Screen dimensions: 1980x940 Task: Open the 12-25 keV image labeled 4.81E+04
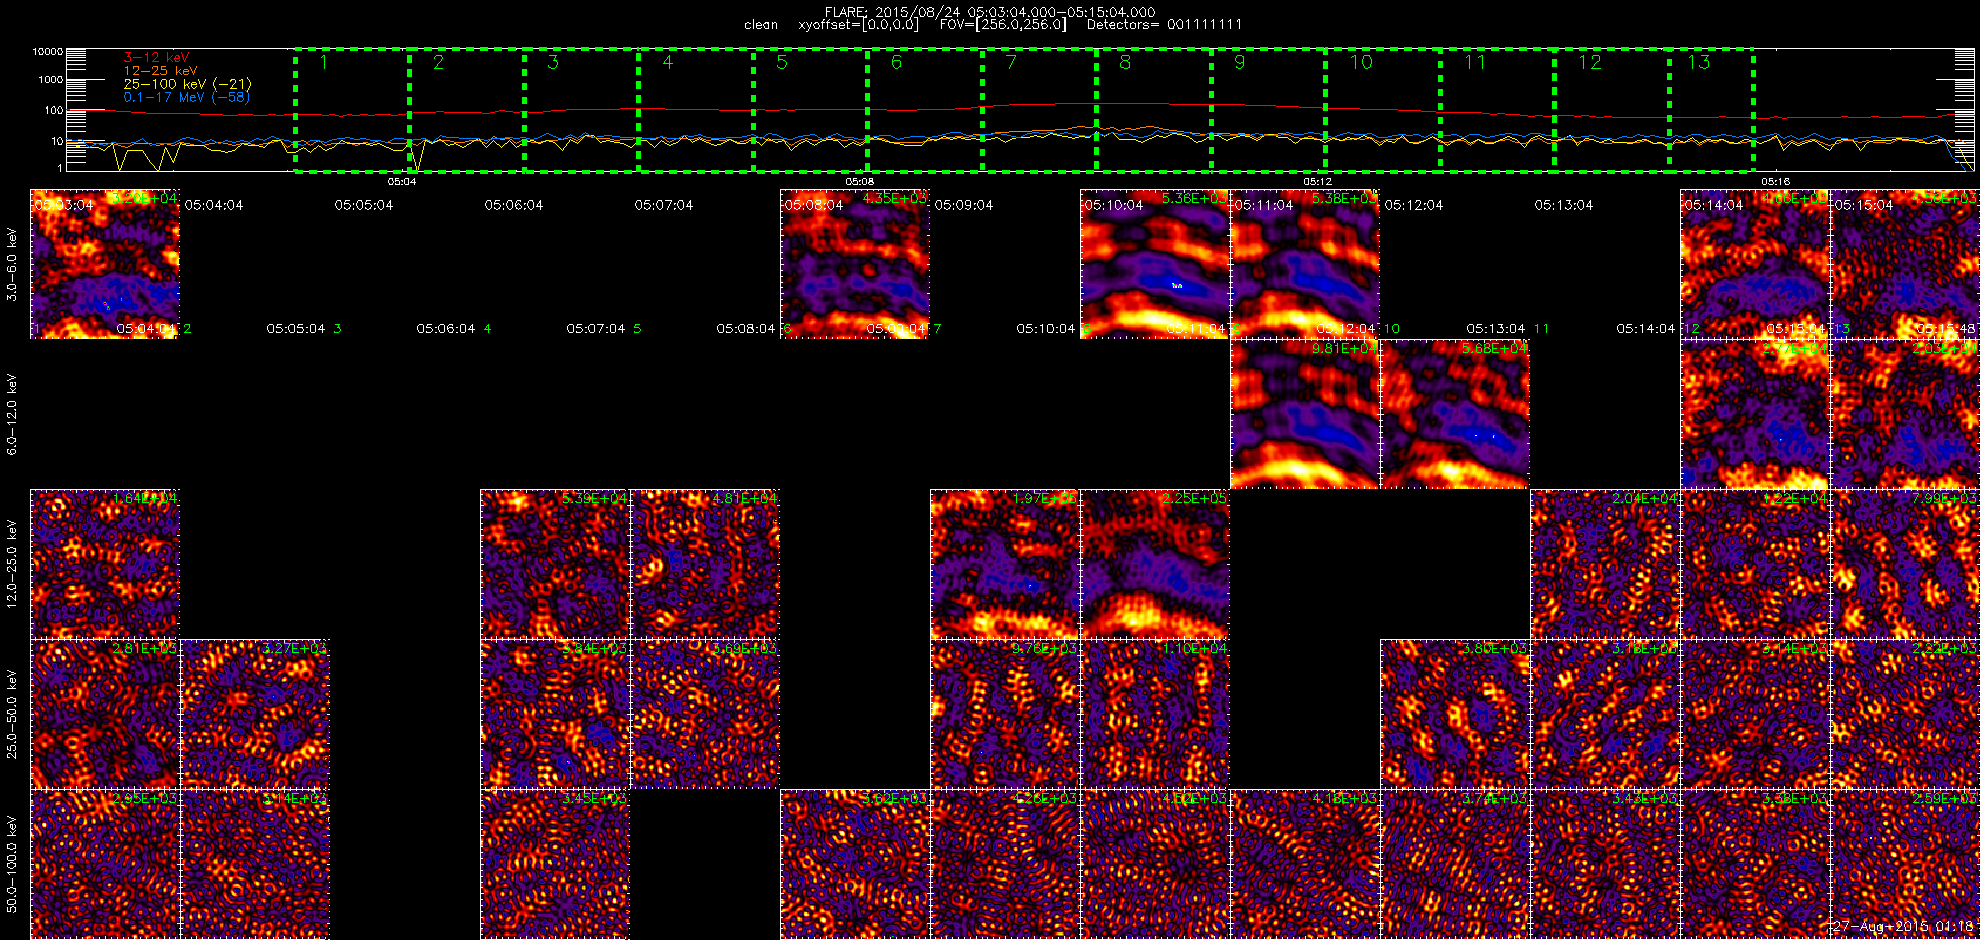point(705,564)
